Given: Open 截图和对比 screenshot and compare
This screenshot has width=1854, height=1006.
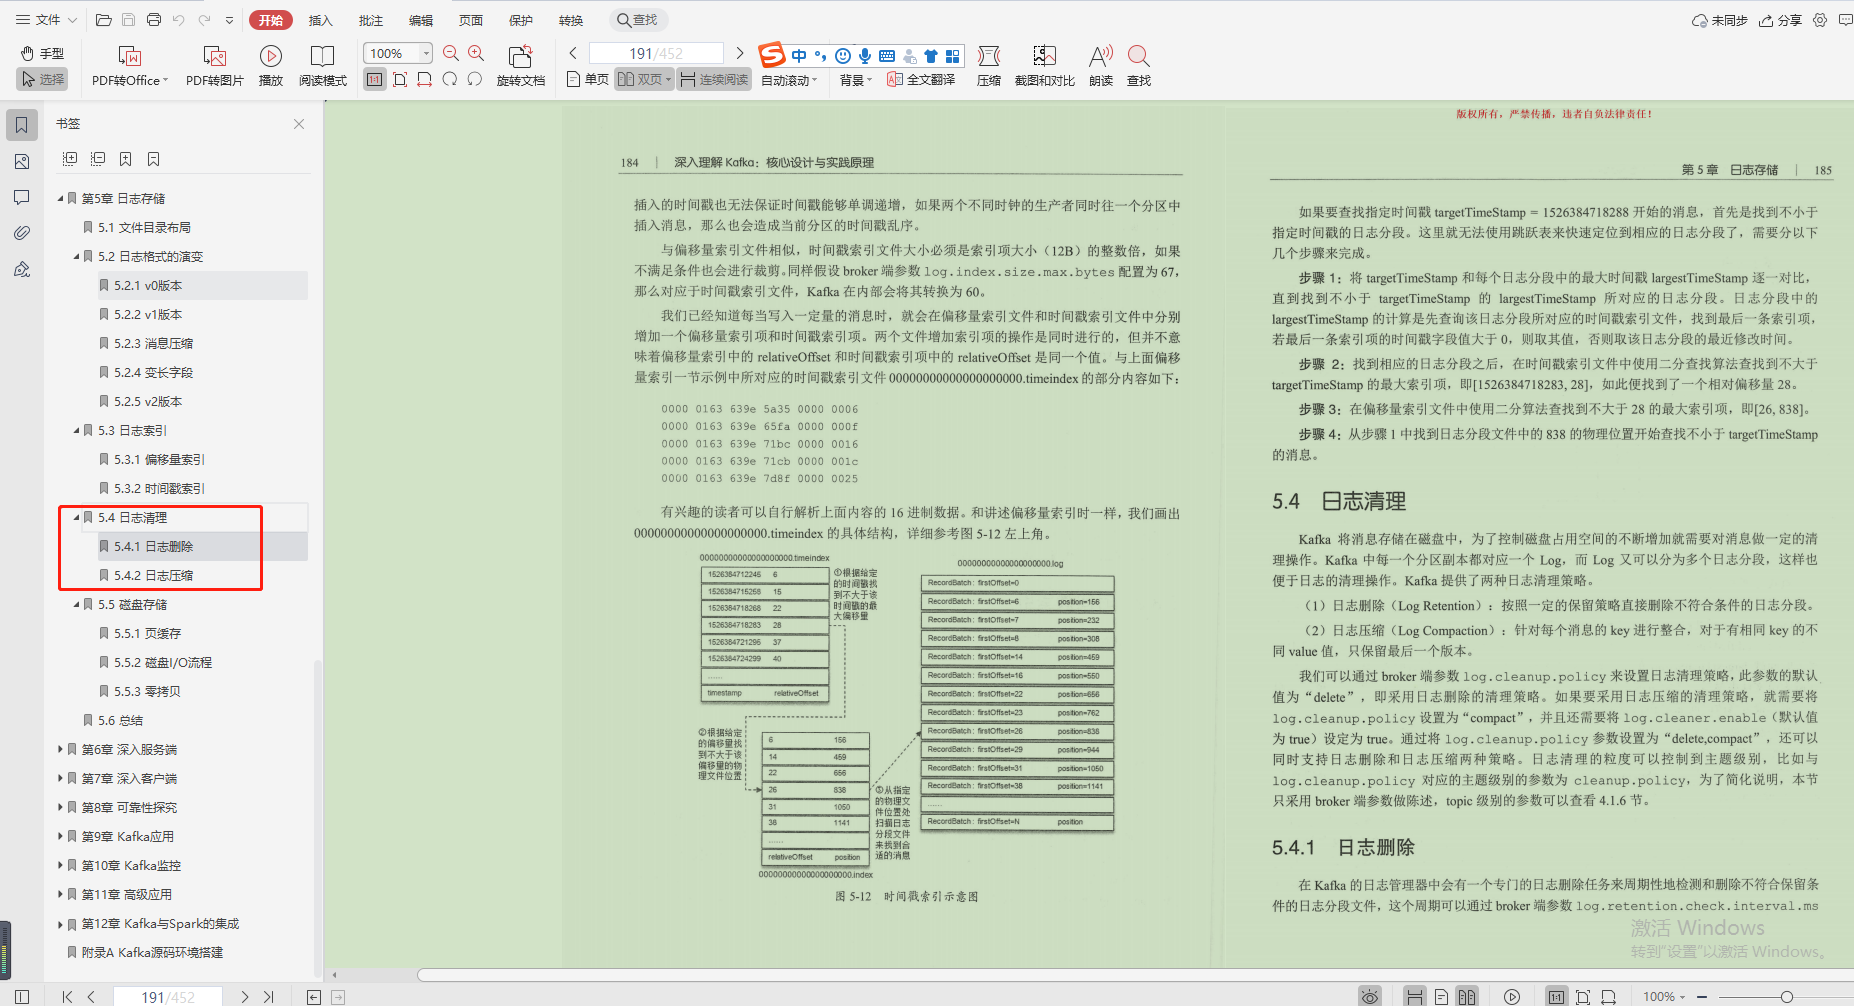Looking at the screenshot, I should pyautogui.click(x=1045, y=66).
